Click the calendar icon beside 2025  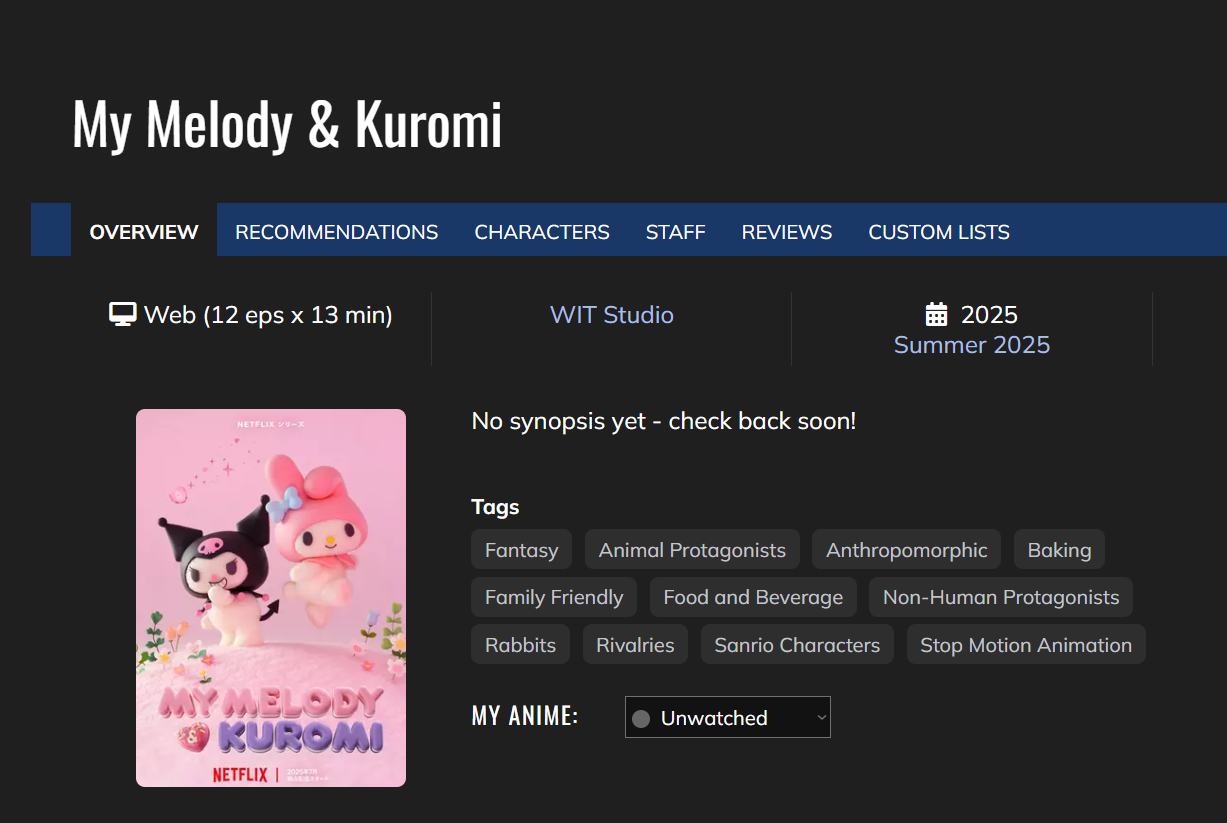click(936, 315)
